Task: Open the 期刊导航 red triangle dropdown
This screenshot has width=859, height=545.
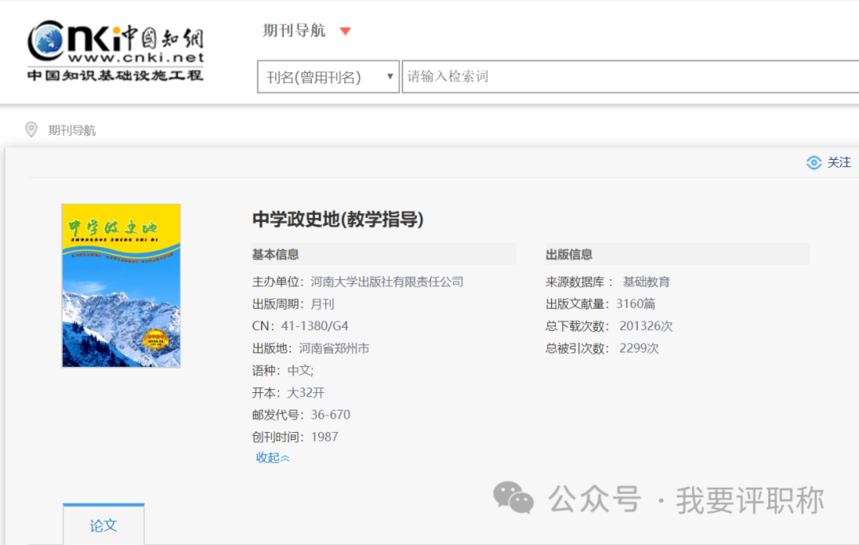Action: [345, 31]
